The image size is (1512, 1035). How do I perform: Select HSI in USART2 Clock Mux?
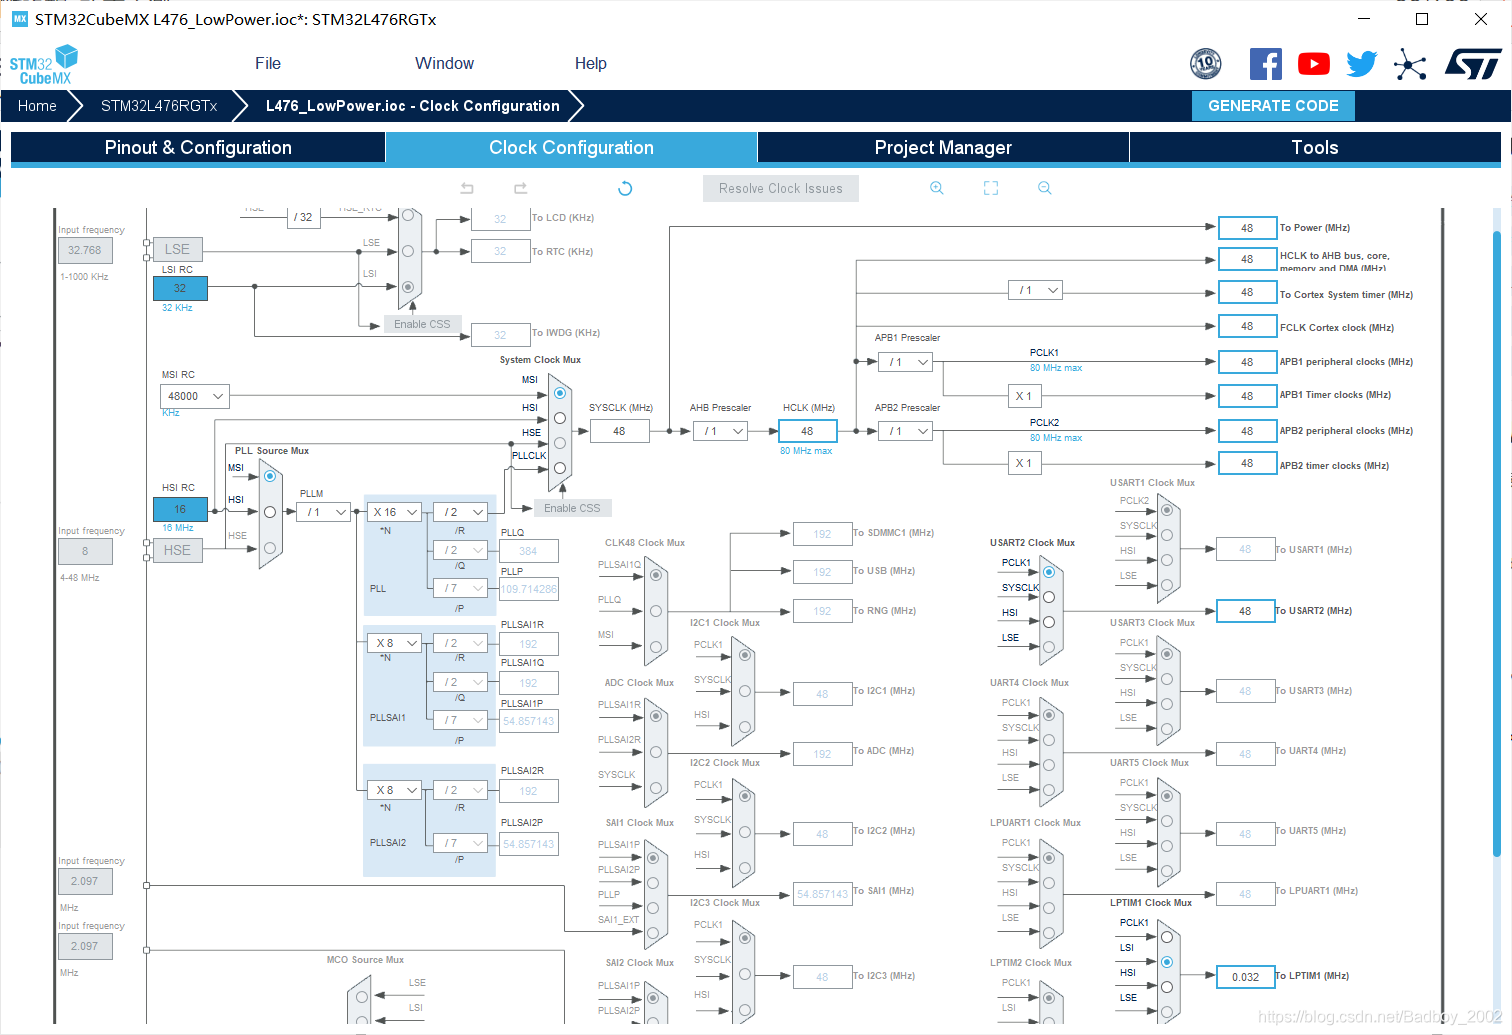click(x=1049, y=622)
